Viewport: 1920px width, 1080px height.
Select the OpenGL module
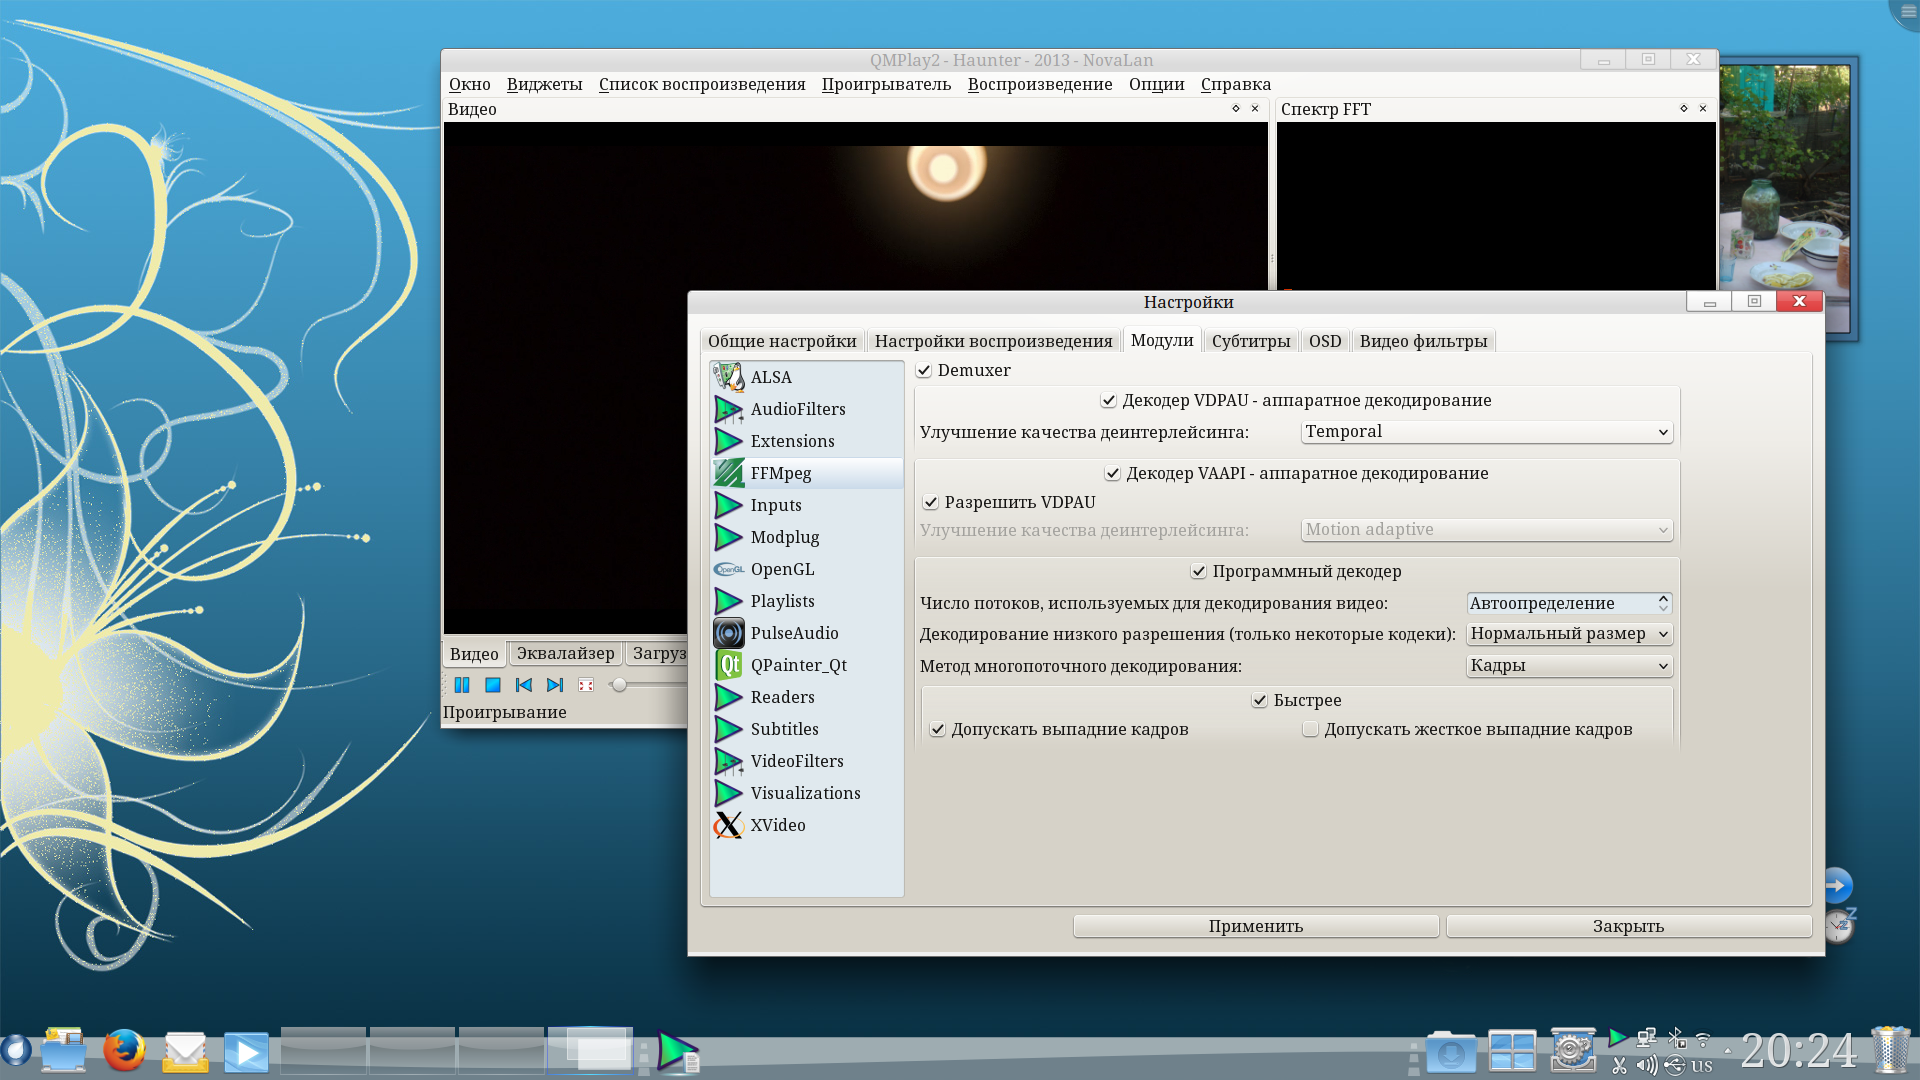click(x=782, y=569)
